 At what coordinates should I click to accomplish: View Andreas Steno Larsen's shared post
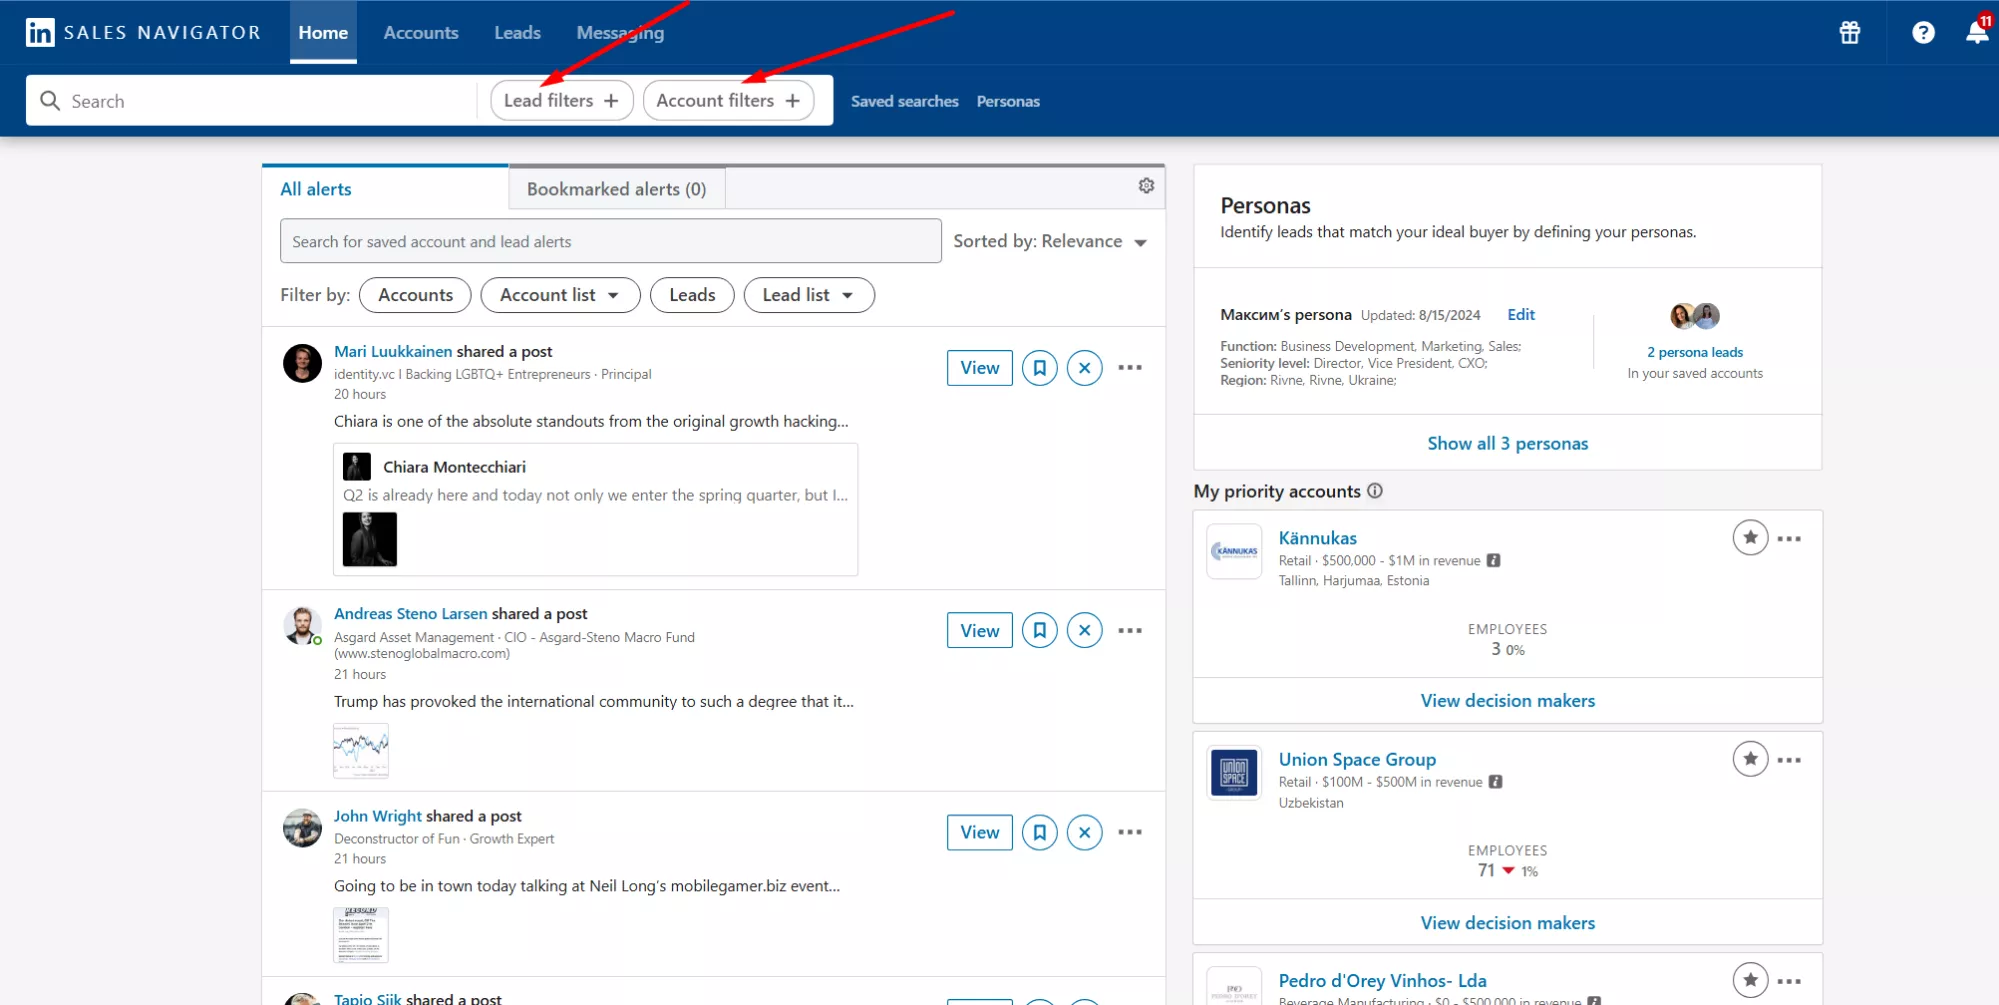click(x=979, y=630)
